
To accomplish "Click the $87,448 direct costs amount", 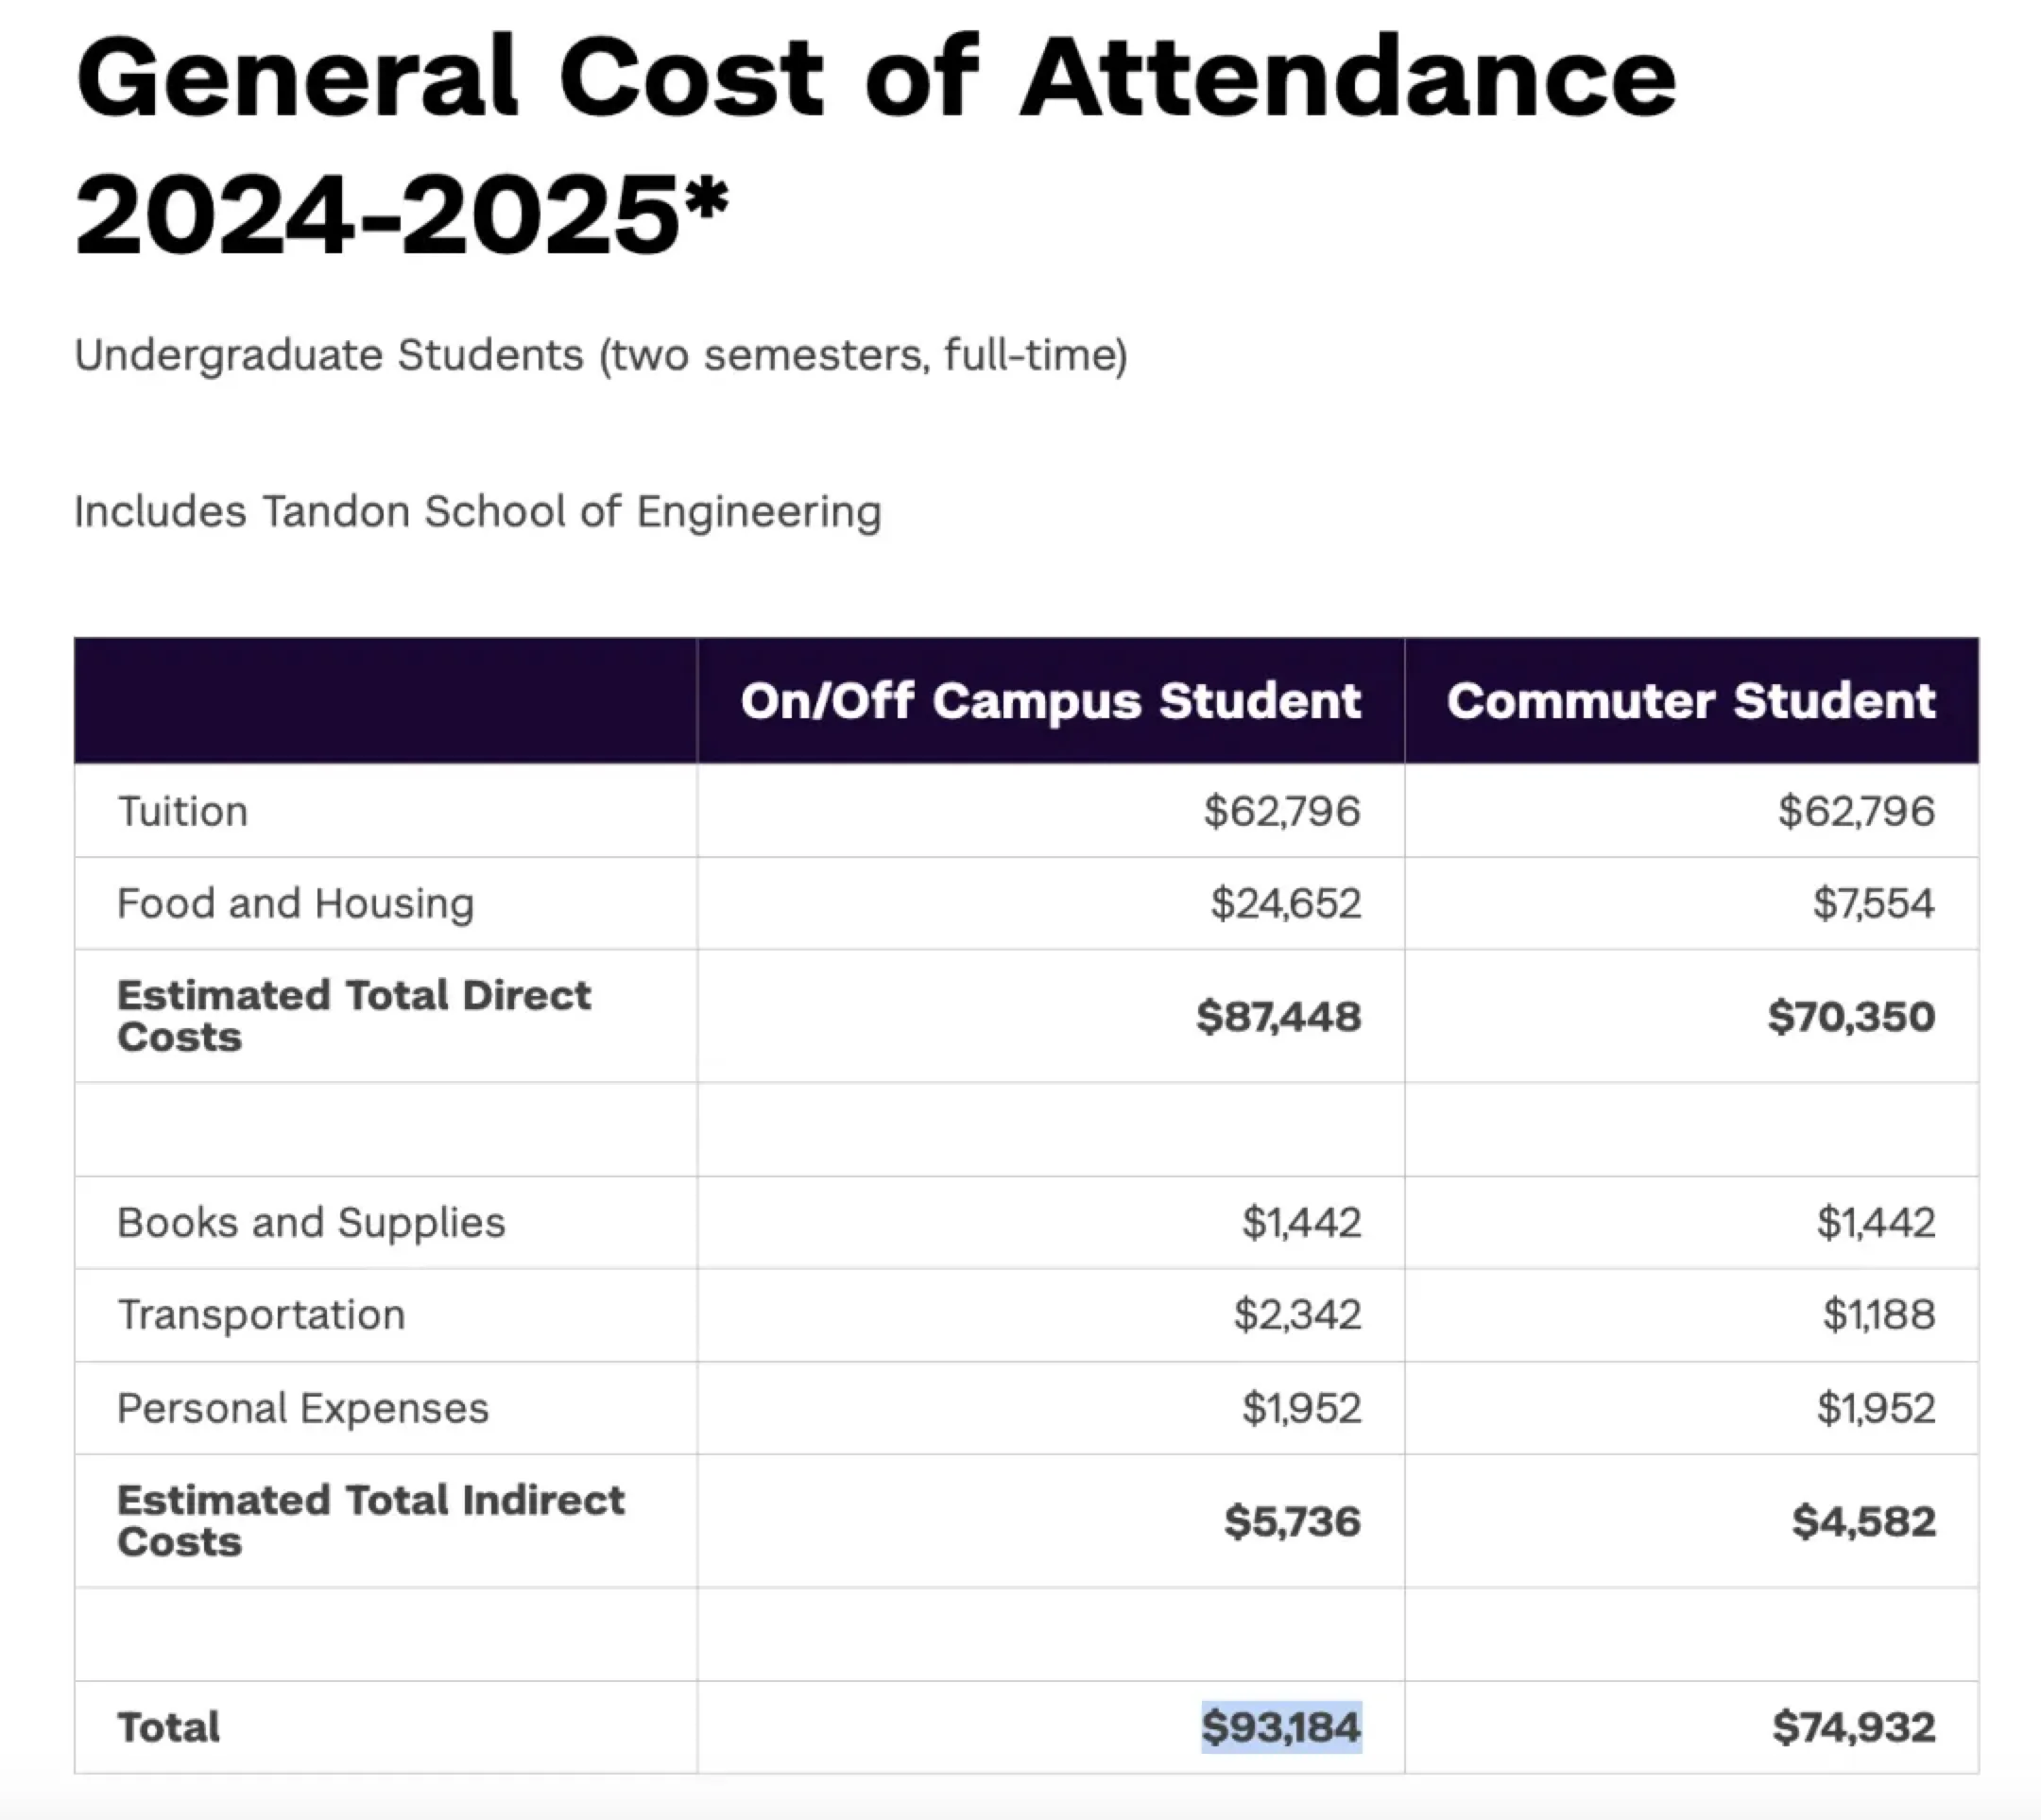I will (x=1279, y=1017).
